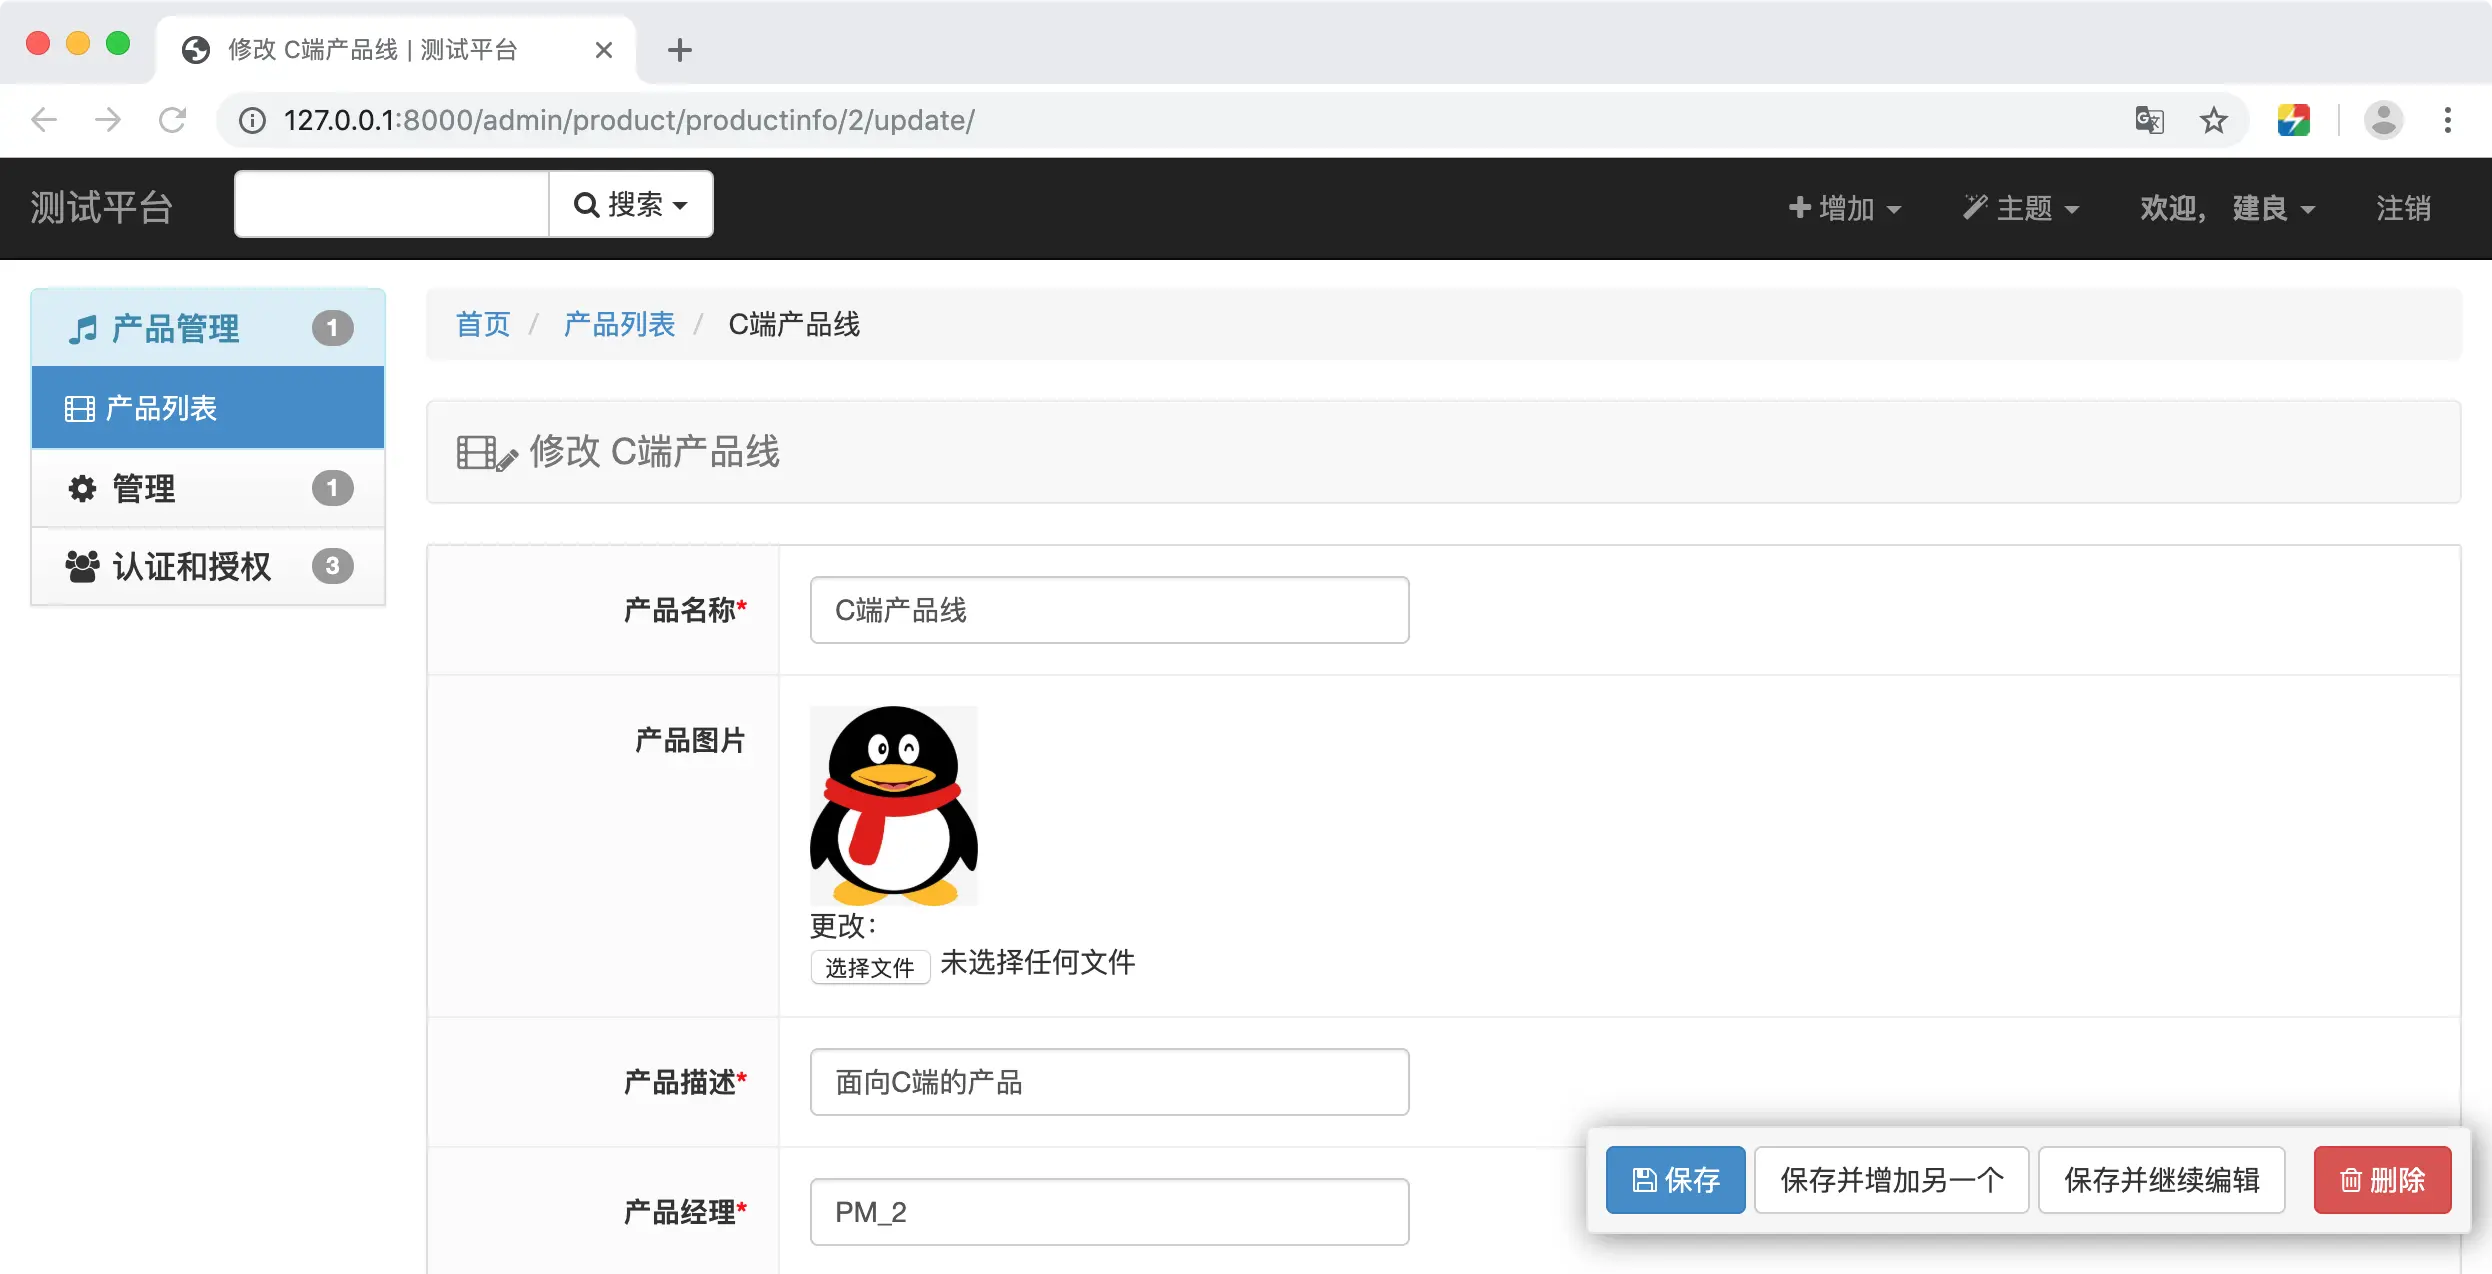Click the blue 保存 button
The height and width of the screenshot is (1274, 2492).
[1675, 1180]
